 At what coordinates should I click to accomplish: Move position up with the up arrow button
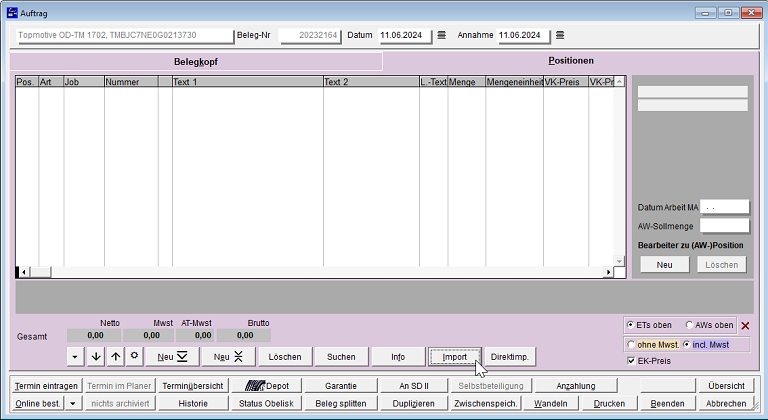[x=115, y=357]
